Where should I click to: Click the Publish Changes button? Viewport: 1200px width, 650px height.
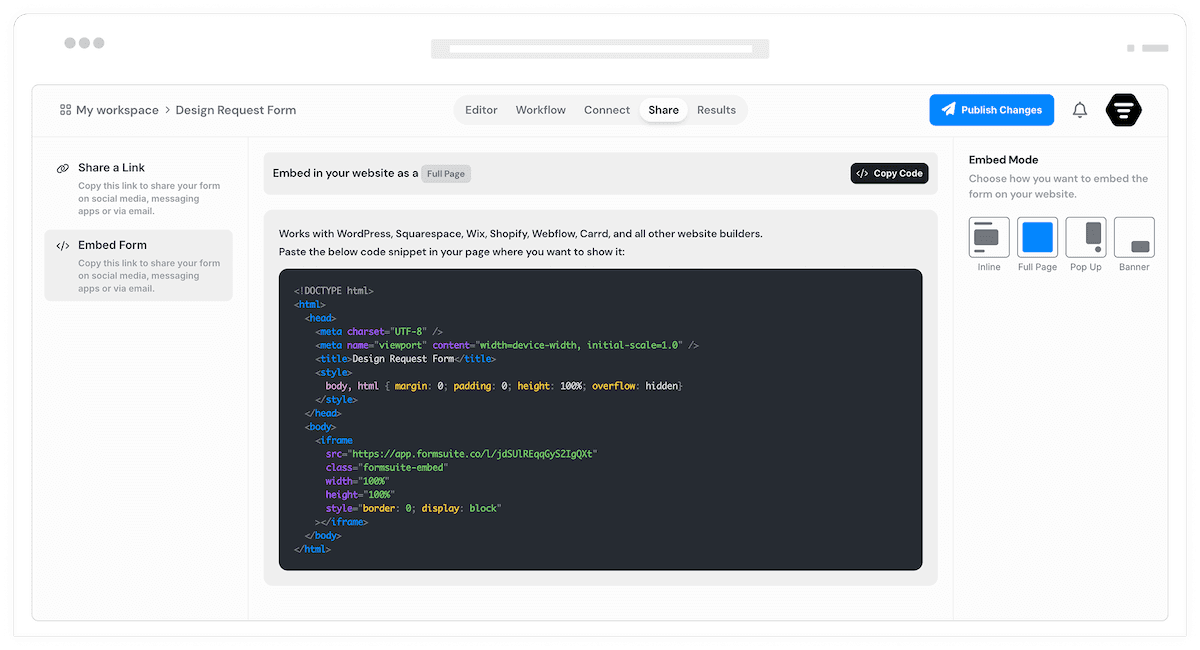[x=991, y=110]
